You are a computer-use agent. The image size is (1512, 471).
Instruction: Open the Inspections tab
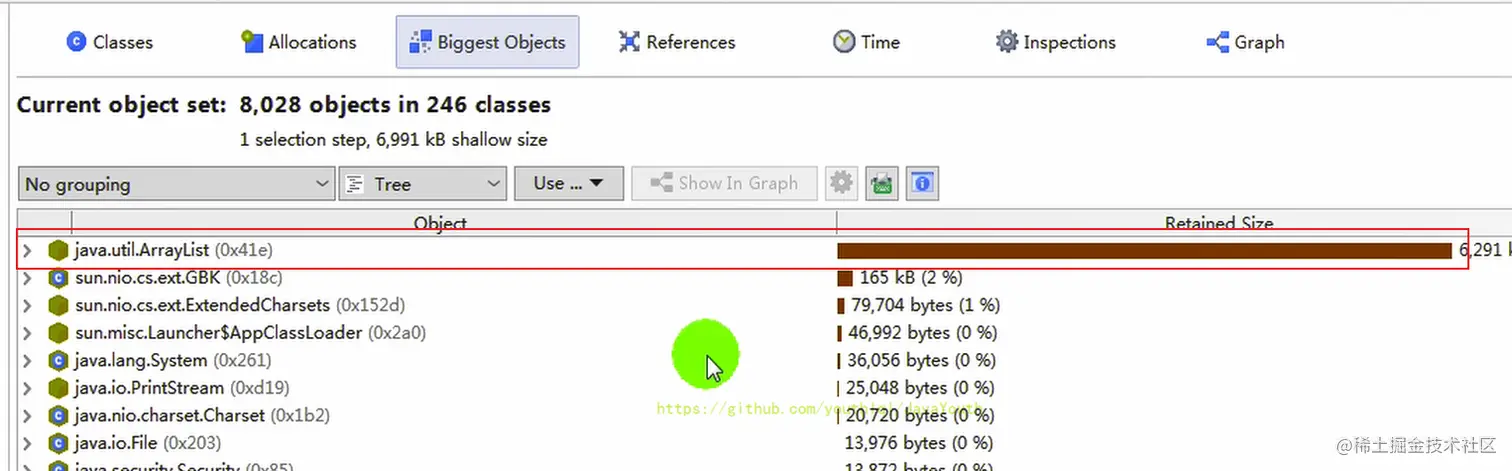[1055, 42]
